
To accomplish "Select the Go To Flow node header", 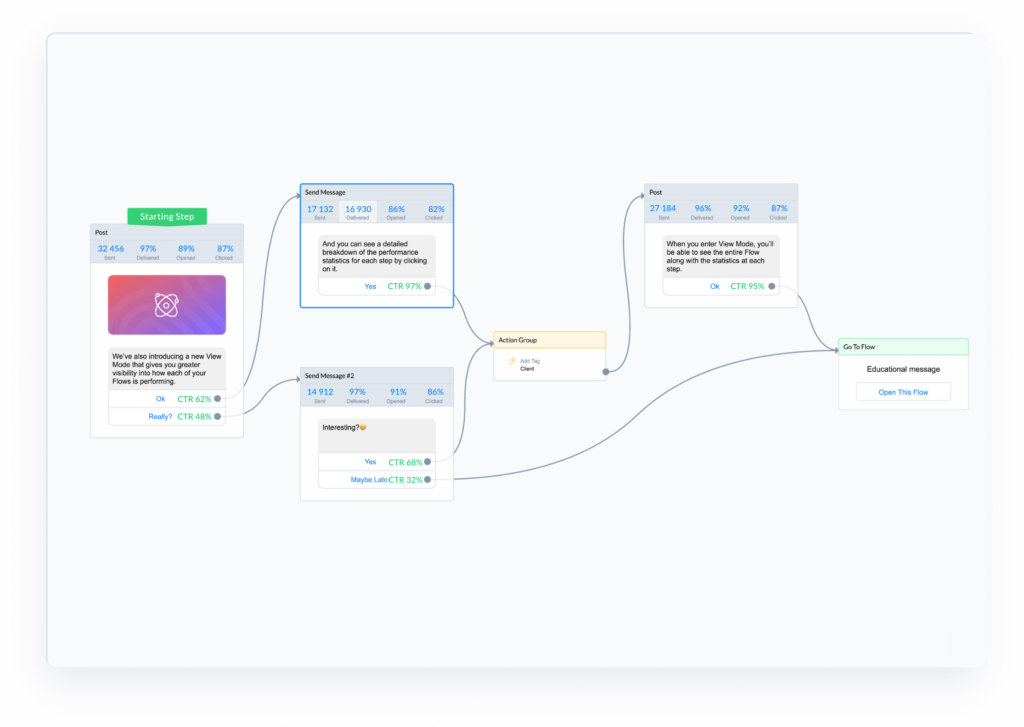I will (858, 346).
